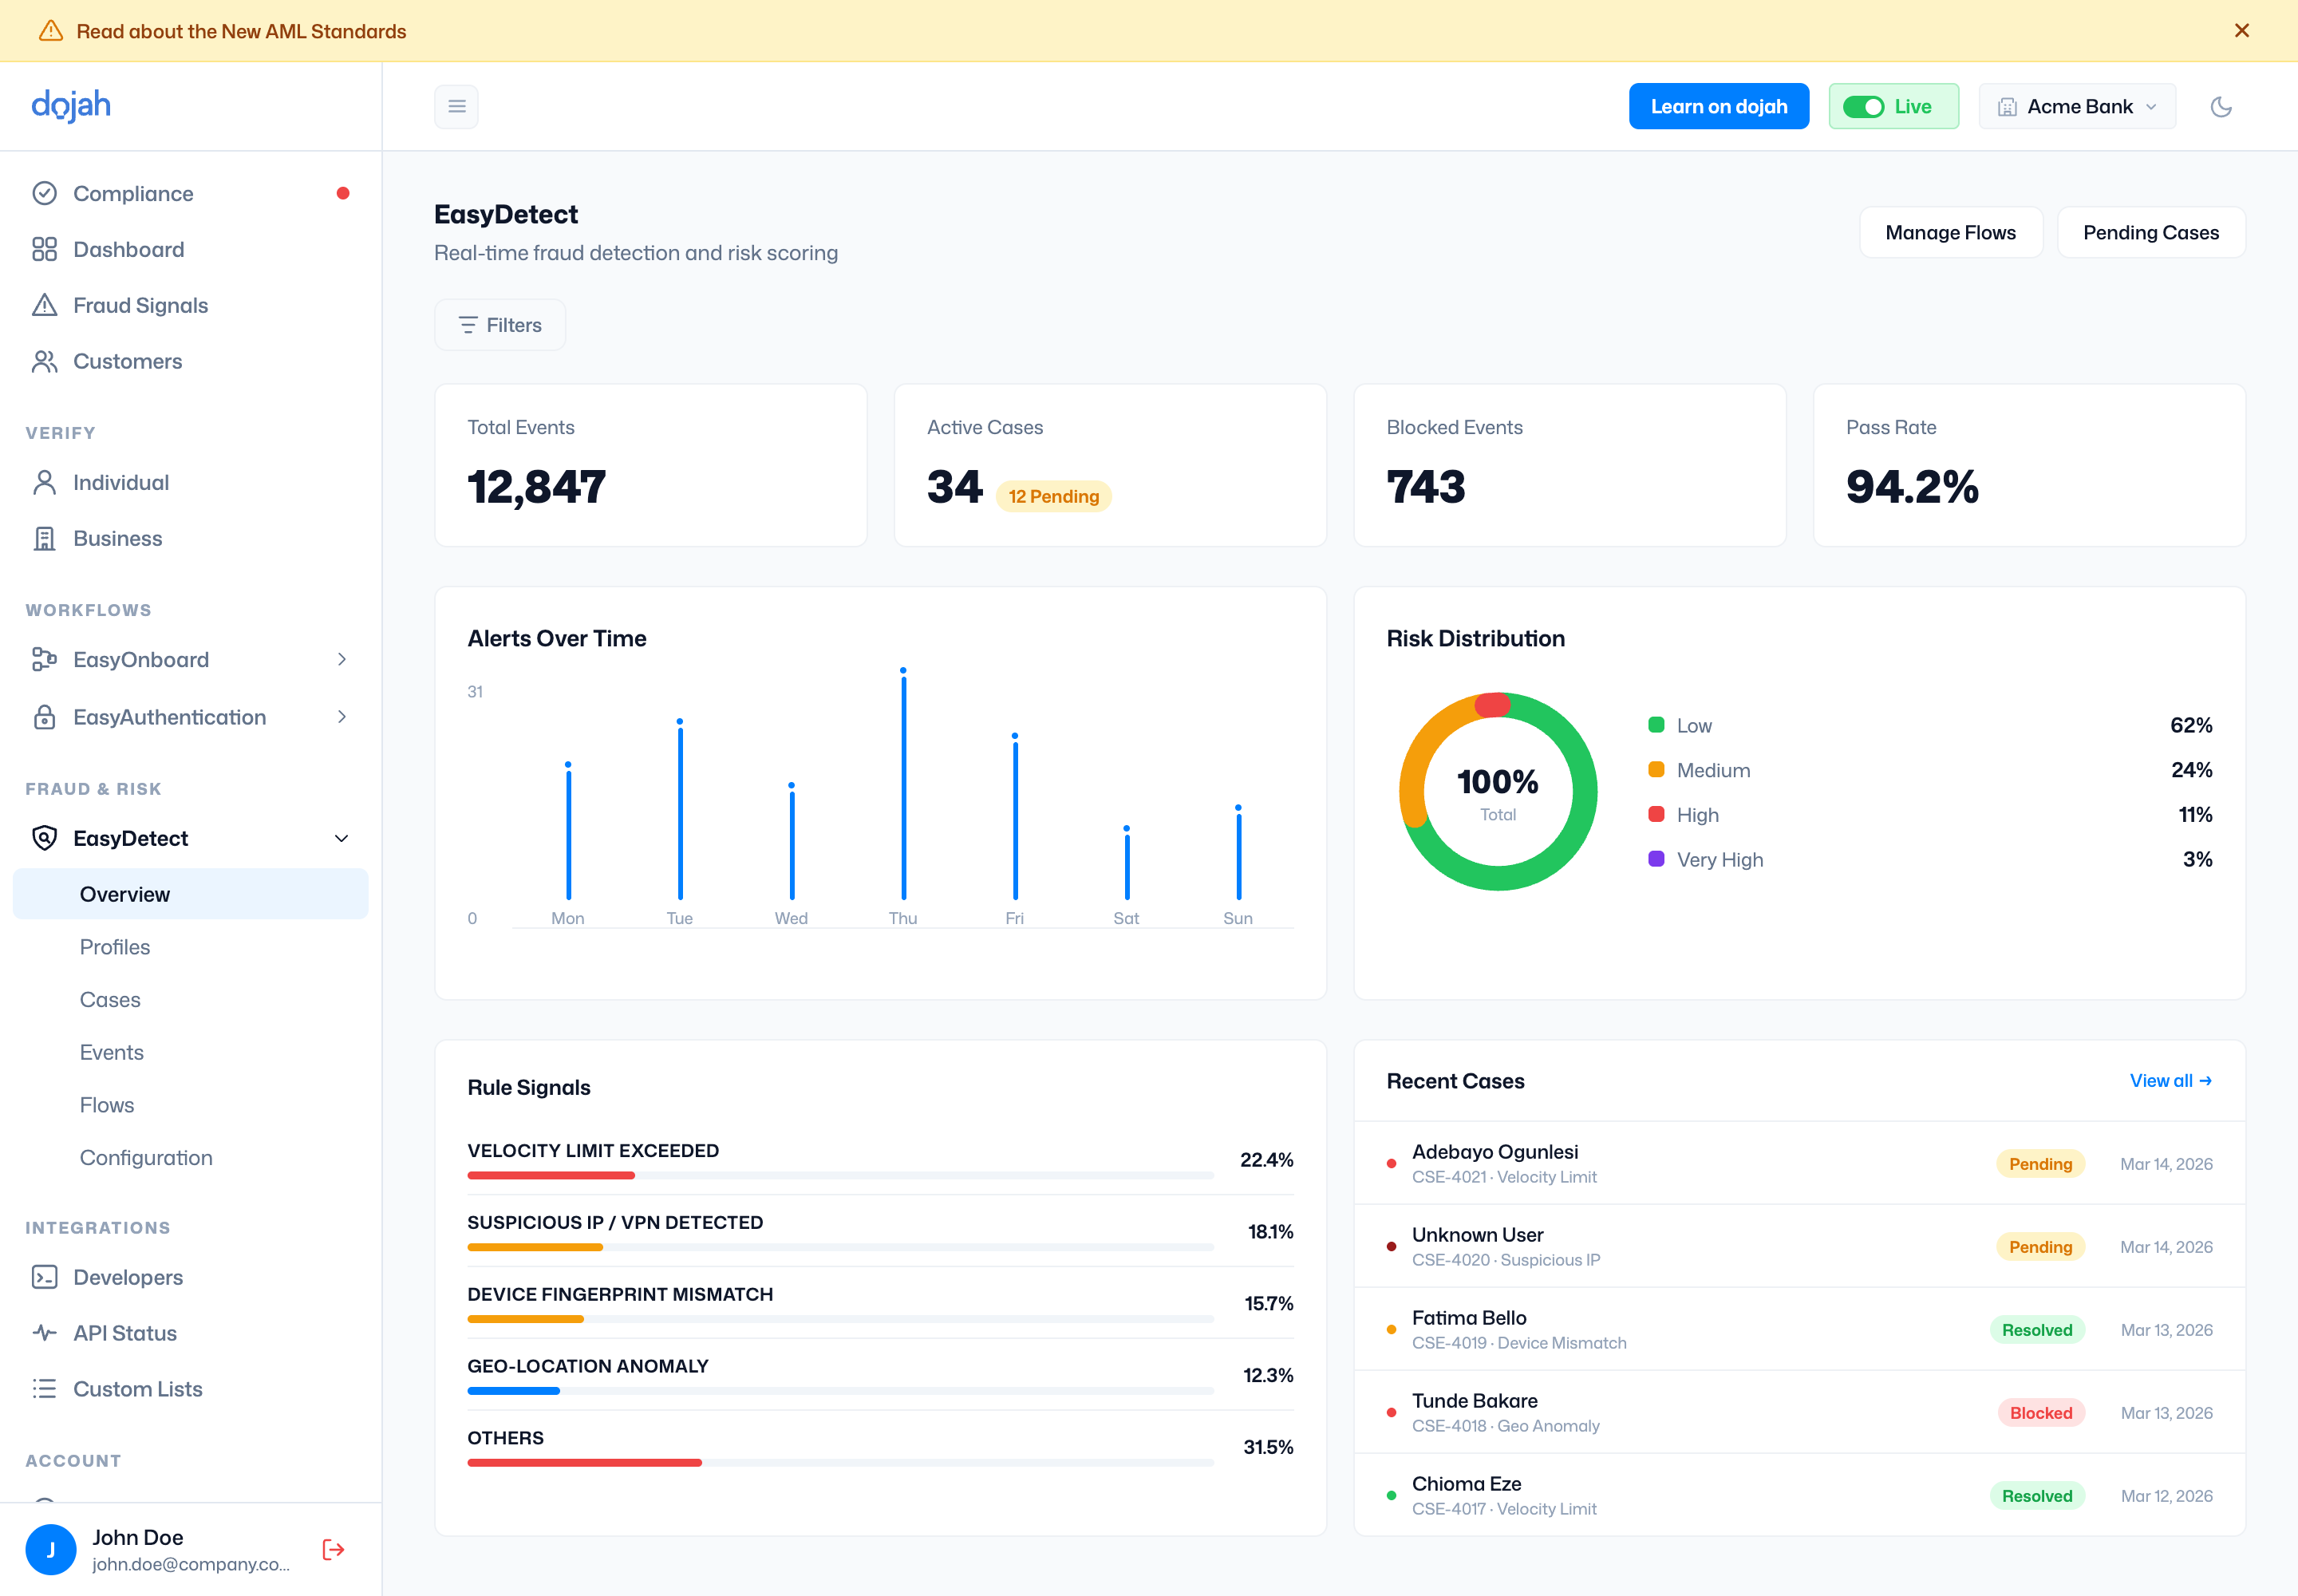The width and height of the screenshot is (2298, 1596).
Task: Click the Custom Lists list icon
Action: coord(44,1389)
